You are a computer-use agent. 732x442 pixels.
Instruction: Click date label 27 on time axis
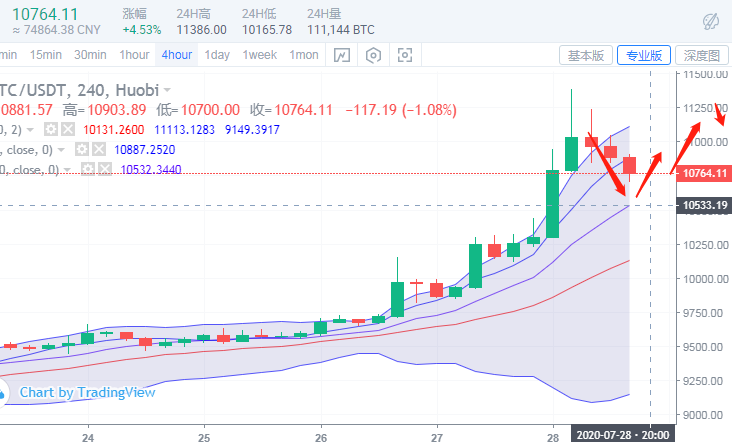coord(437,438)
